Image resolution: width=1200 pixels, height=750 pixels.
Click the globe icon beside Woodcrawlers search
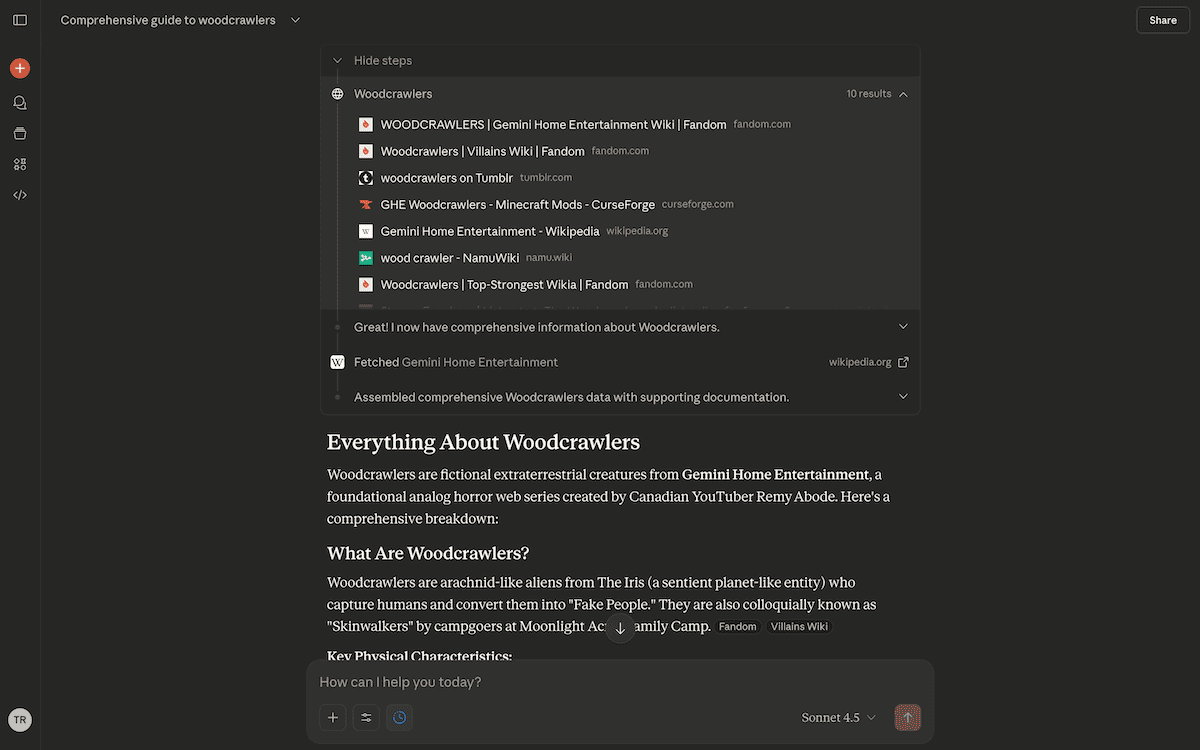(x=338, y=94)
